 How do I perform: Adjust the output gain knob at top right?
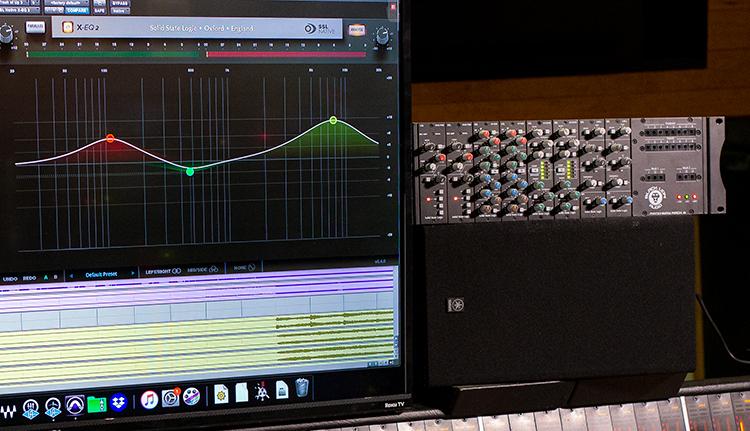pos(382,36)
